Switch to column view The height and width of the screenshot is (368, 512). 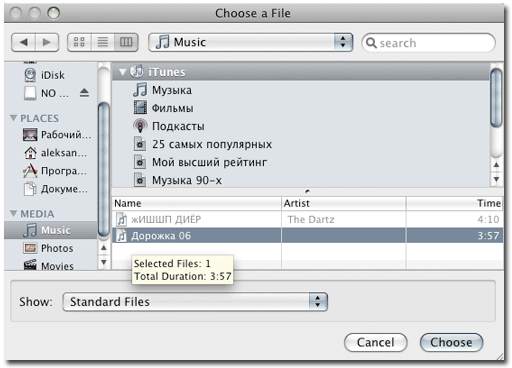[126, 42]
